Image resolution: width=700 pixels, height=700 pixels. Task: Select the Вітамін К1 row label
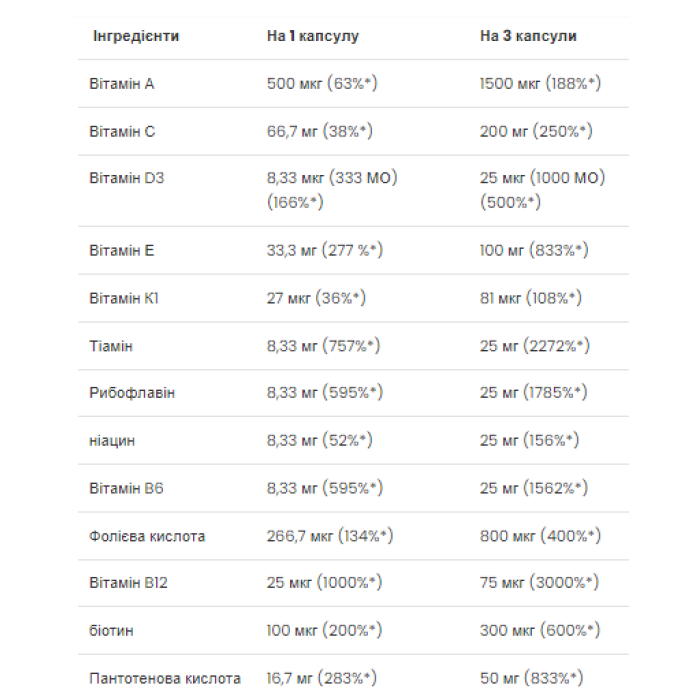tap(124, 298)
